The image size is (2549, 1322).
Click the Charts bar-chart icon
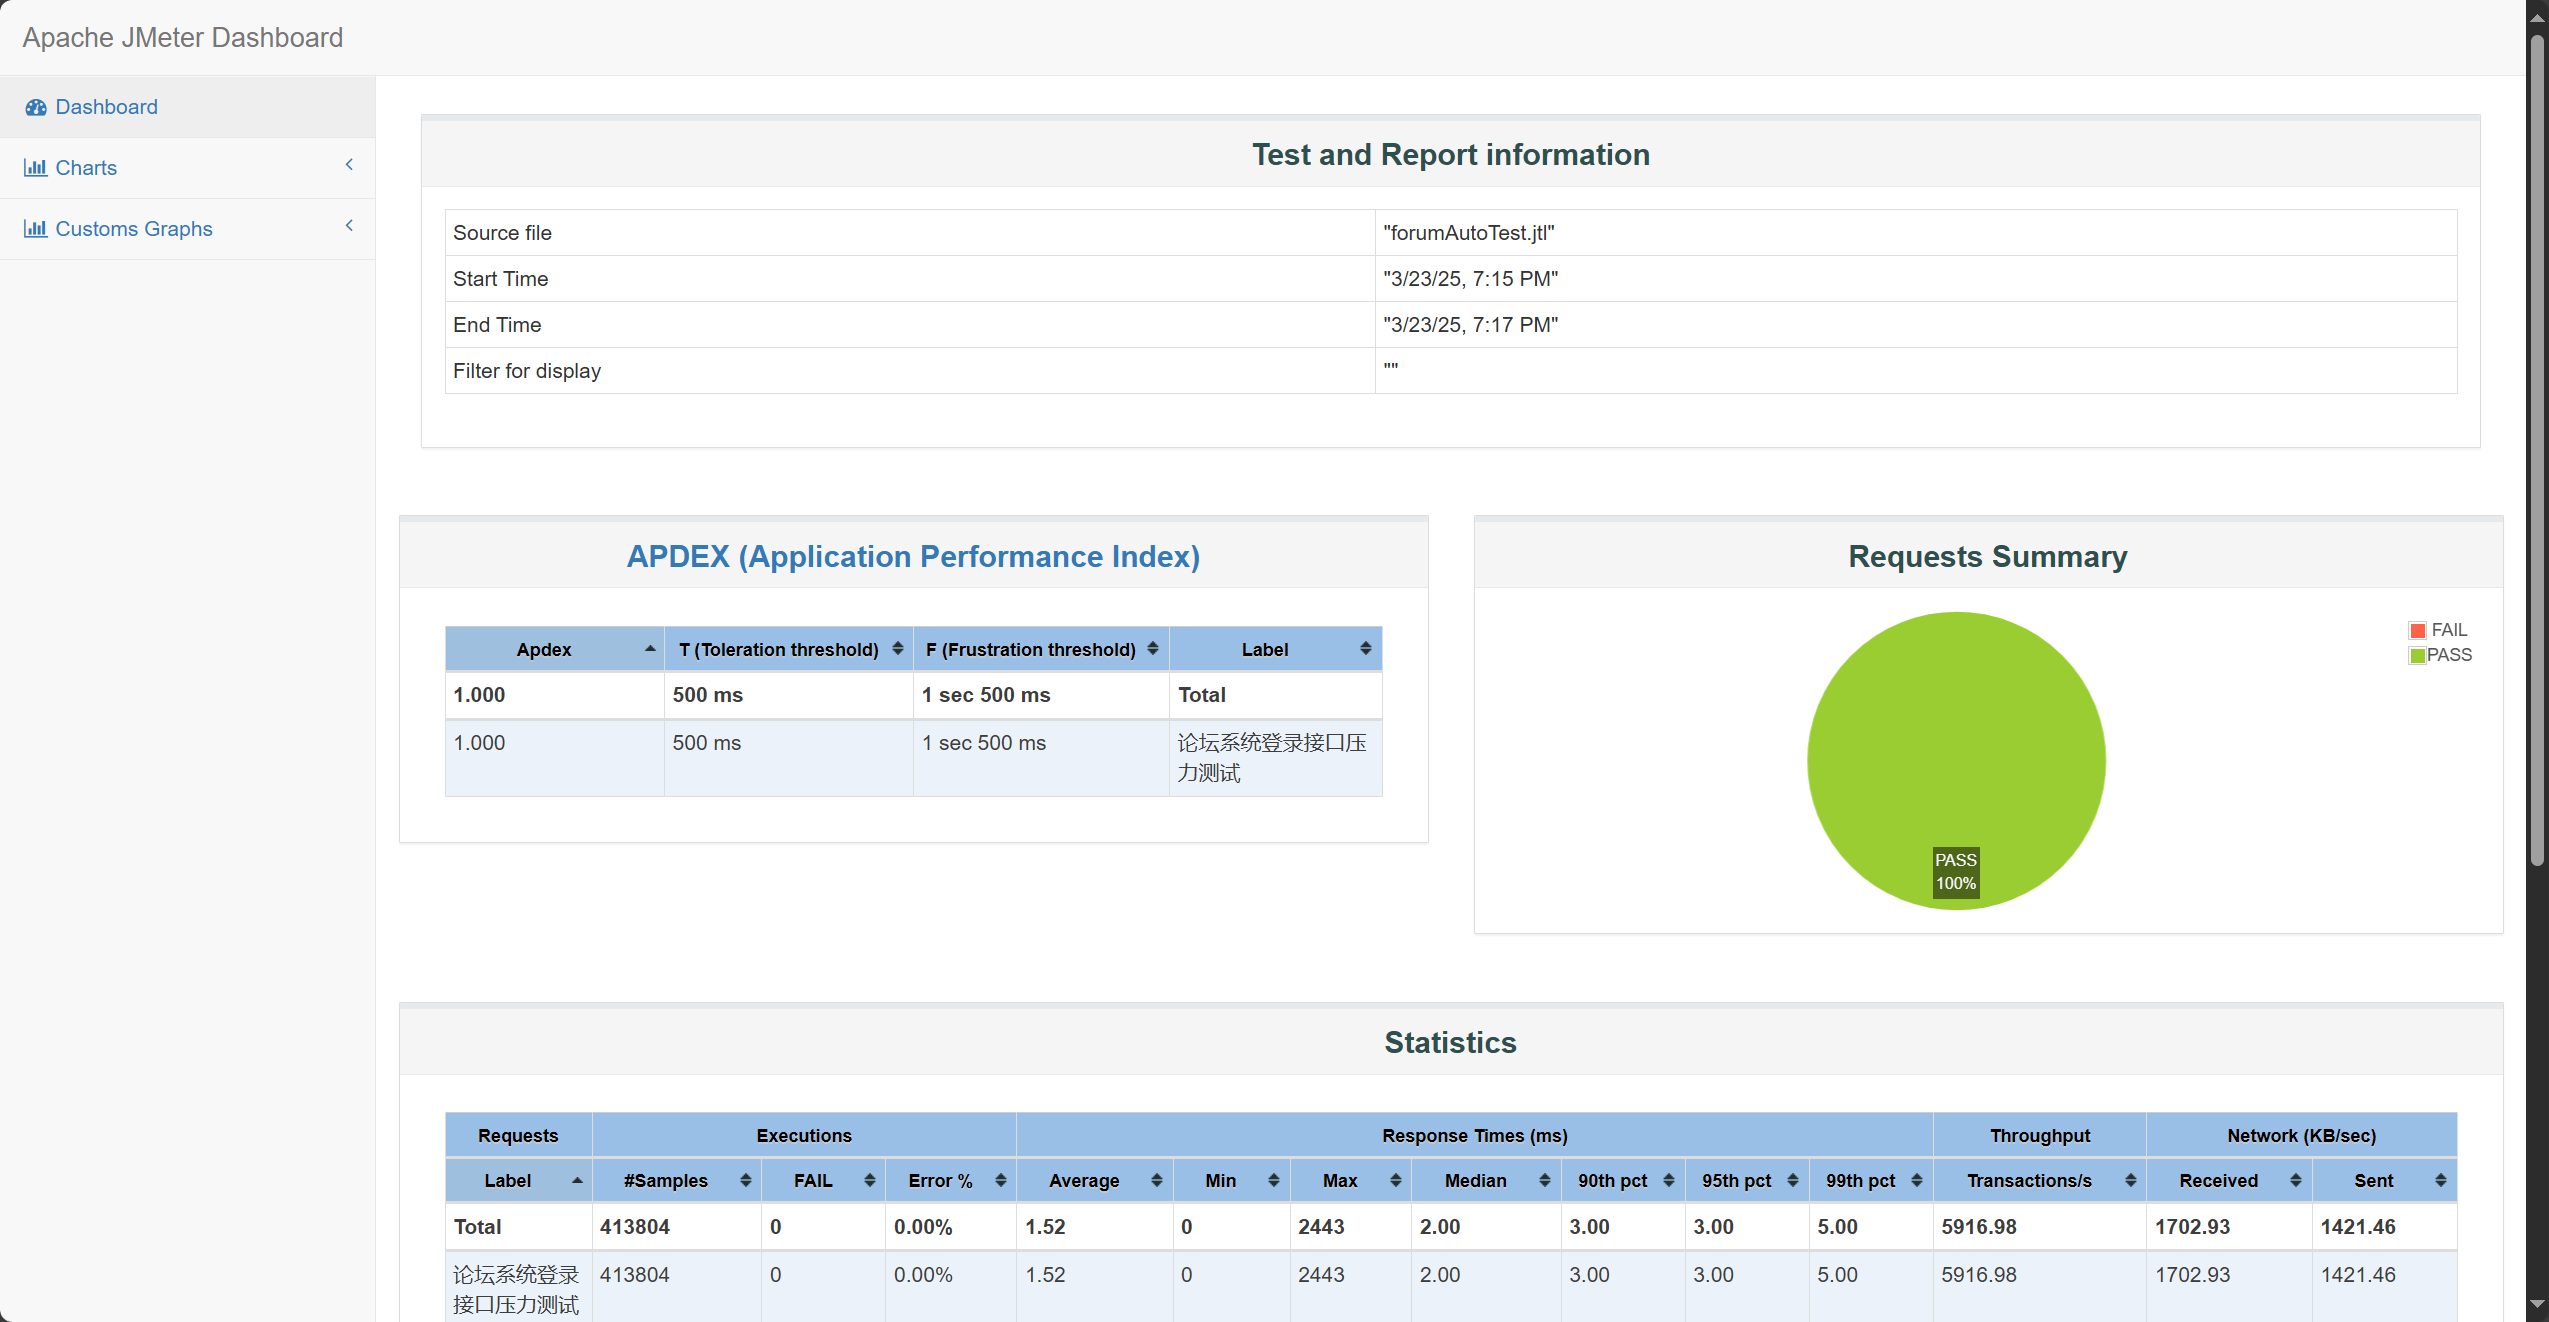[36, 168]
